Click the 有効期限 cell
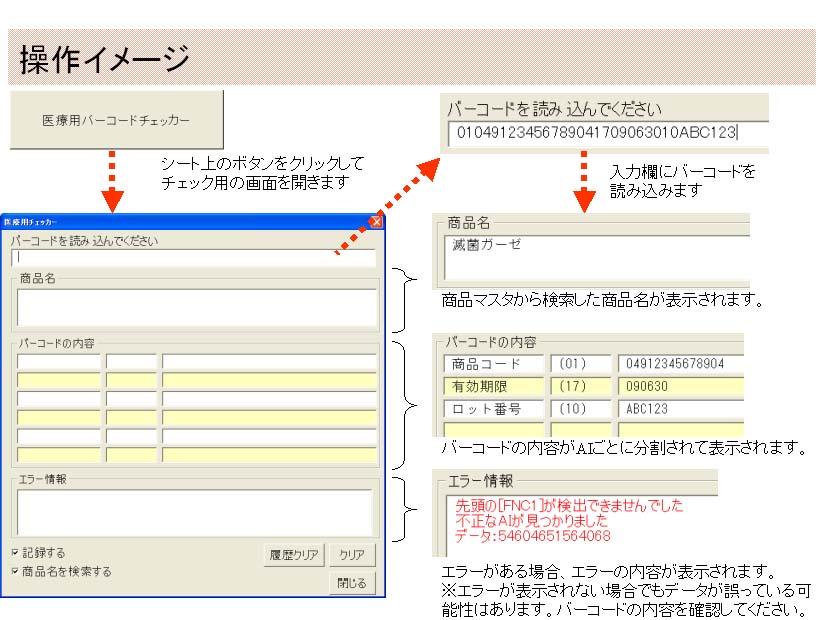Screen dimensions: 822x620 (x=493, y=386)
